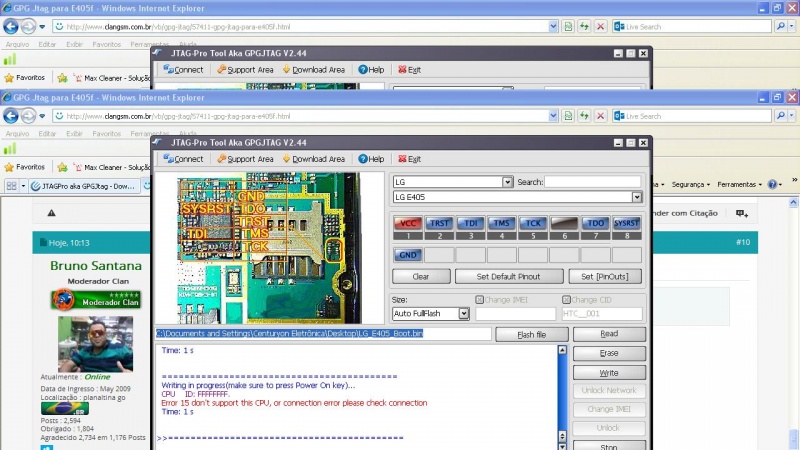The height and width of the screenshot is (450, 800).
Task: Click the command bar overflow chevron
Action: (x=794, y=180)
